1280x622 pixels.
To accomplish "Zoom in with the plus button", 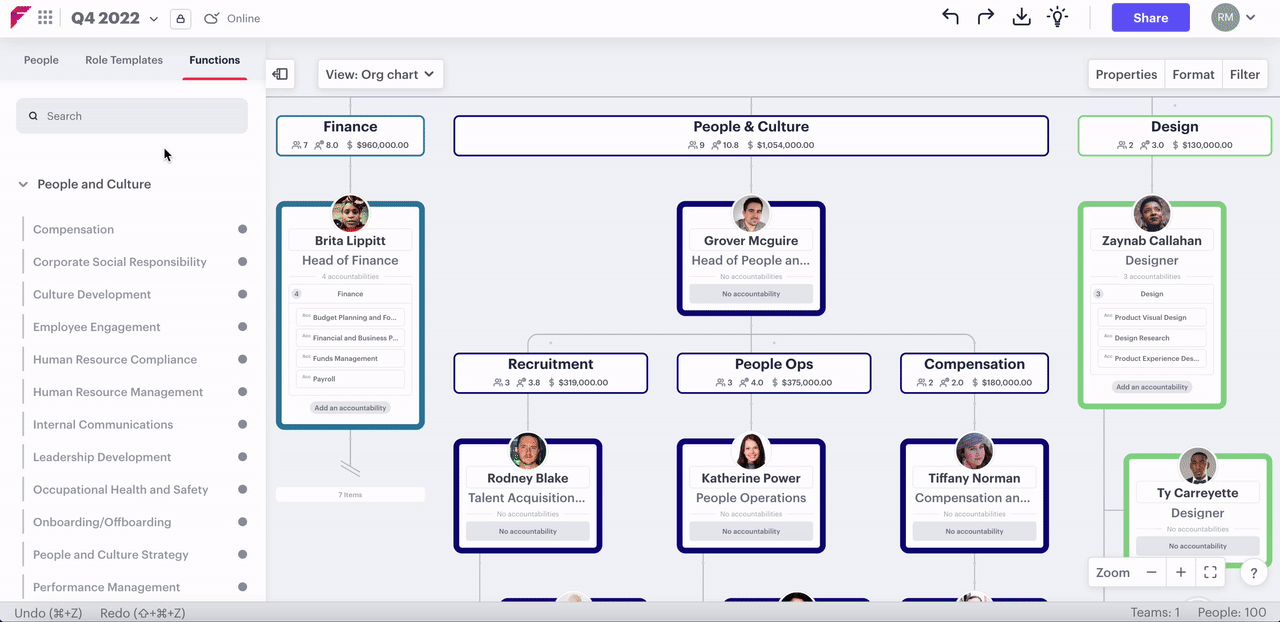I will tap(1181, 572).
